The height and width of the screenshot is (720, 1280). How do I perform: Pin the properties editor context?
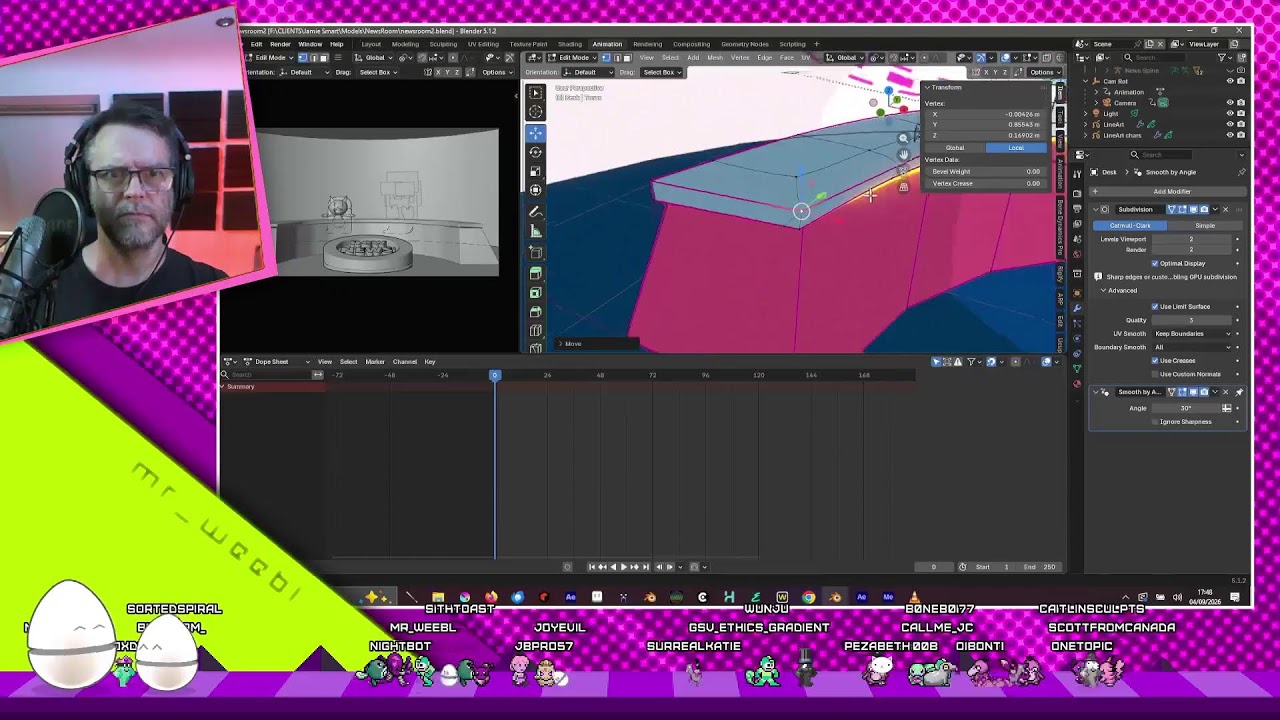point(1241,172)
